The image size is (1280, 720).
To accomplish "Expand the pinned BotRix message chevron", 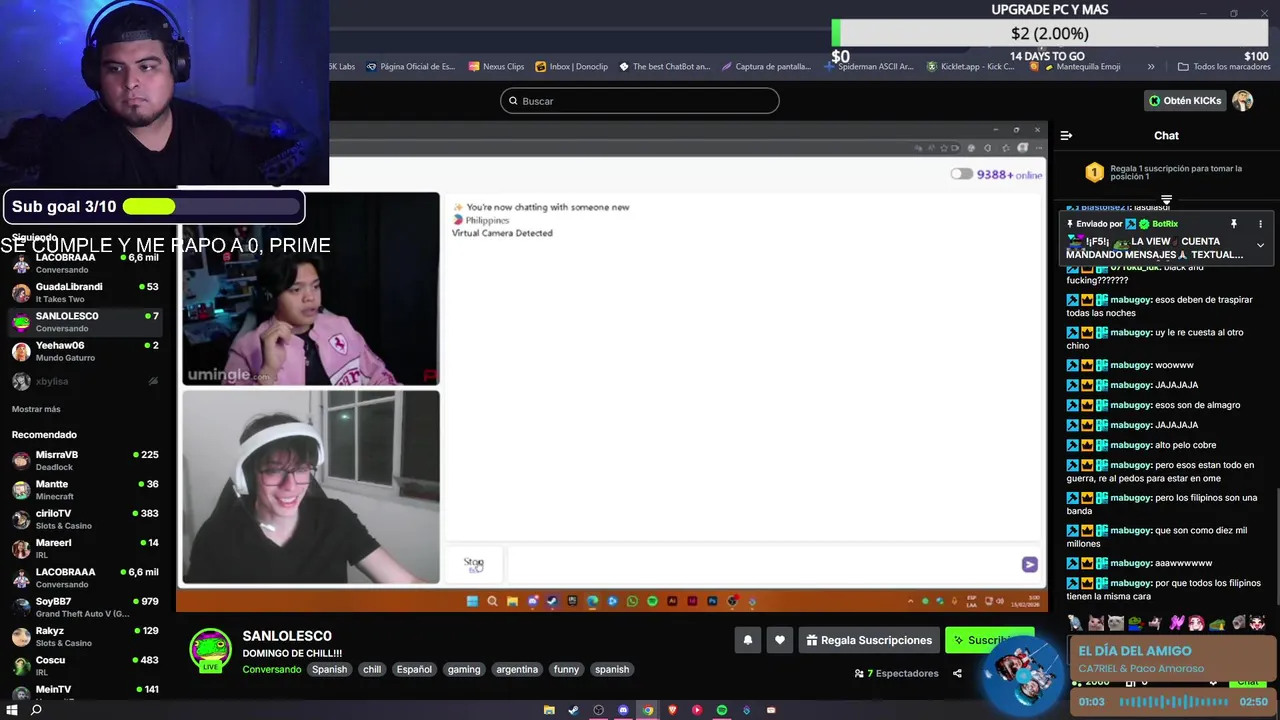I will [x=1260, y=245].
